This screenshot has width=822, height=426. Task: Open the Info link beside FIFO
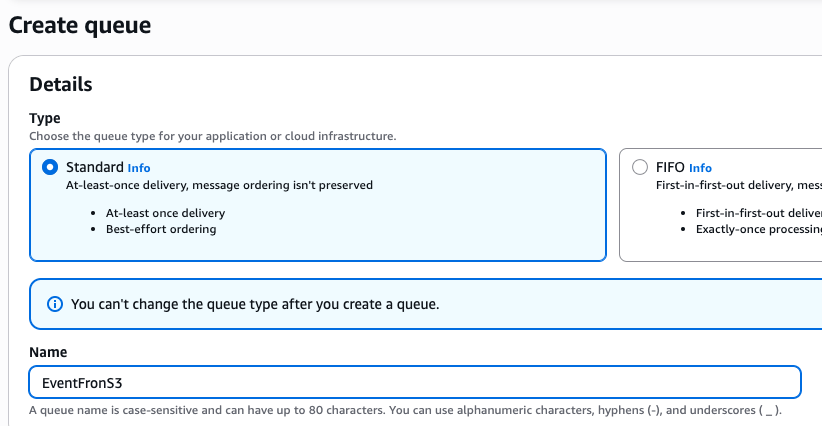point(700,168)
